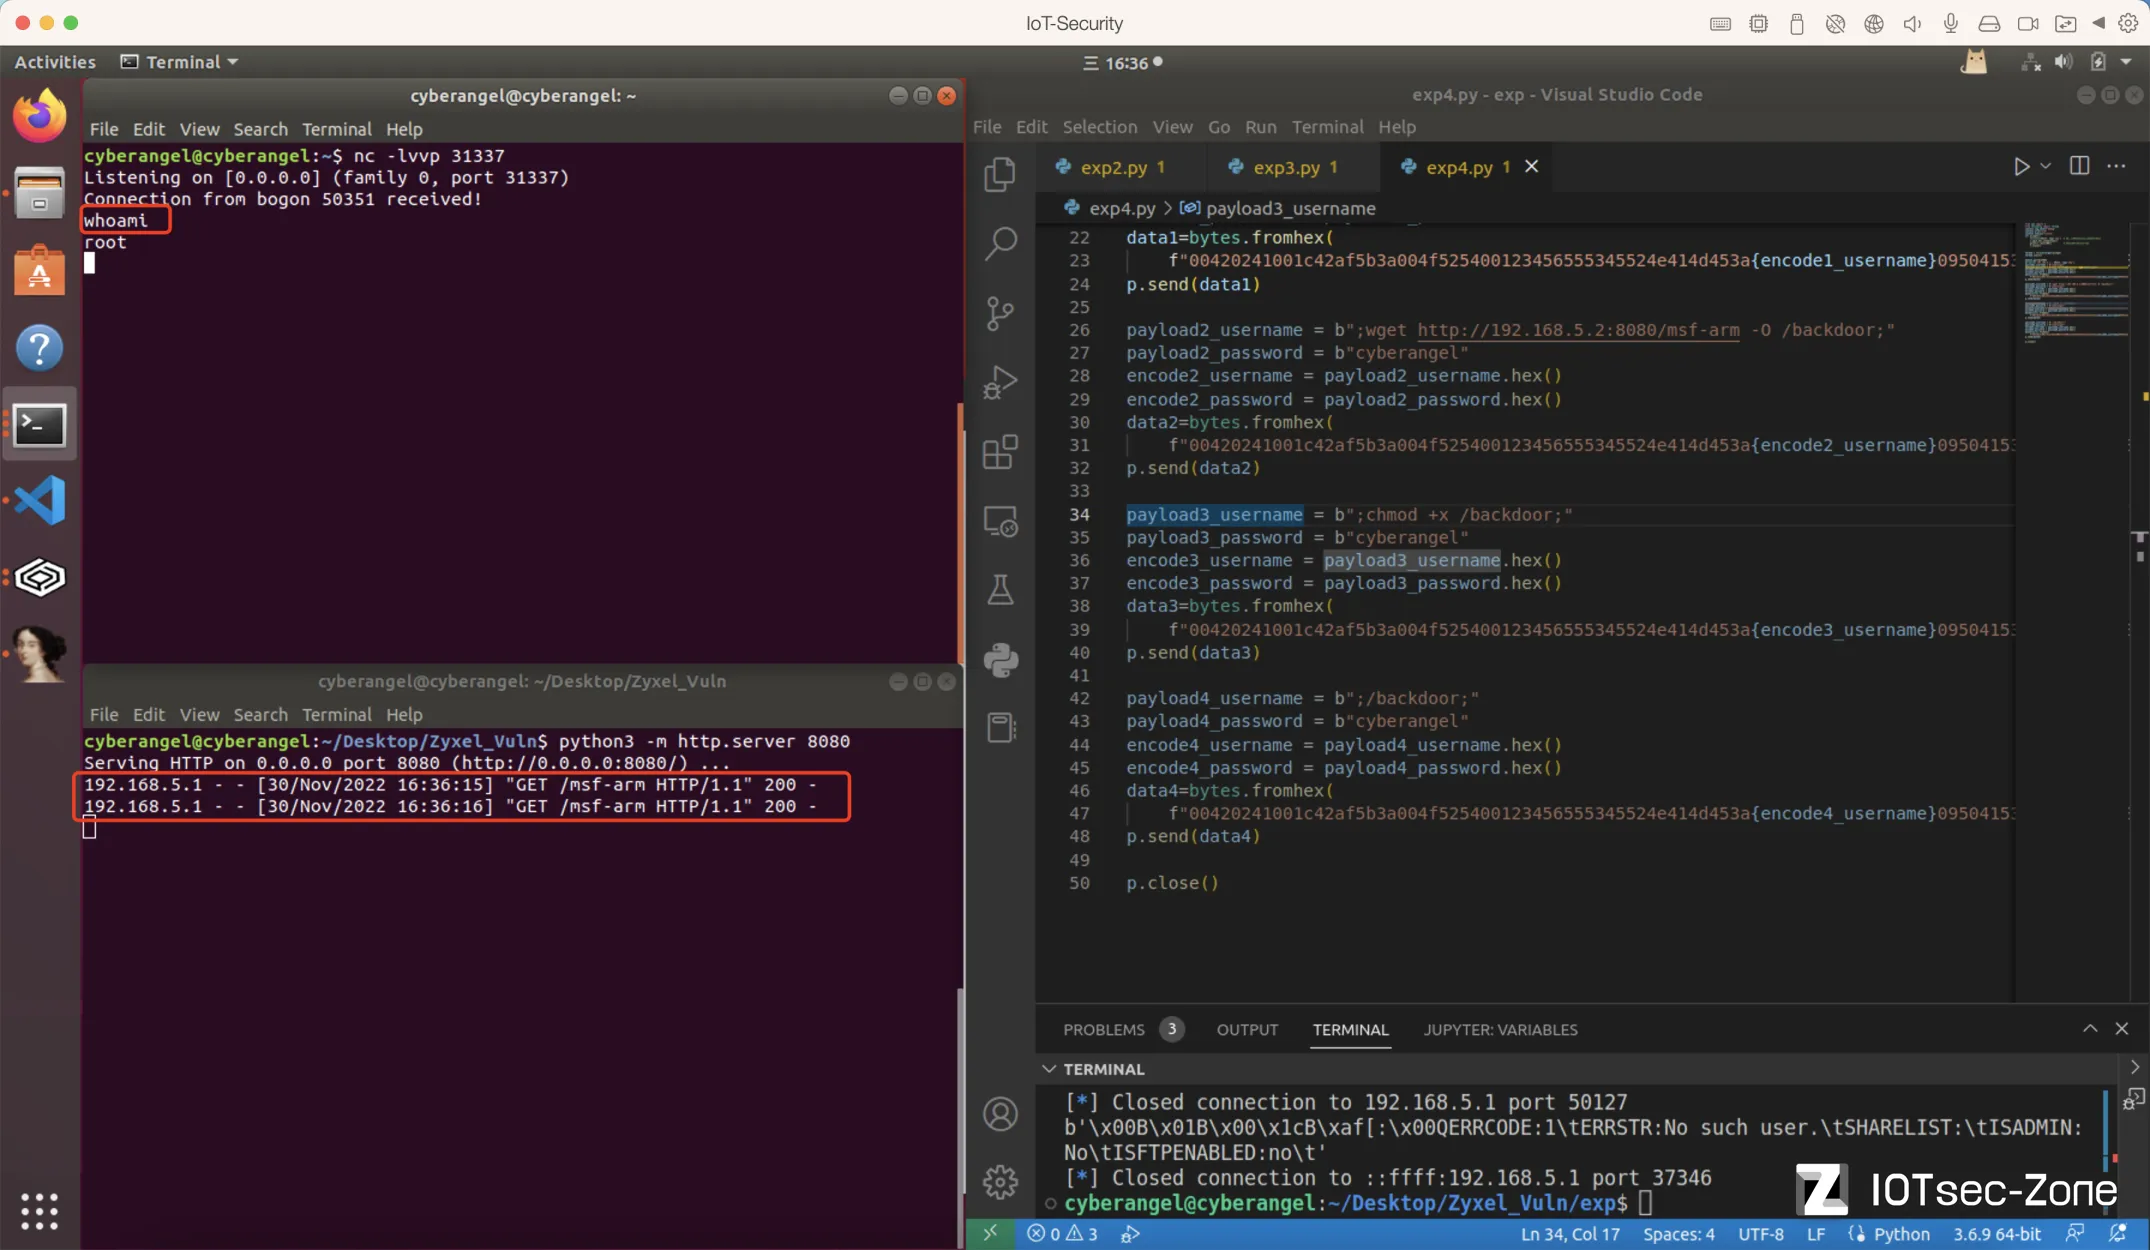Toggle the VM shared folder icon
The width and height of the screenshot is (2150, 1250).
coord(2065,23)
